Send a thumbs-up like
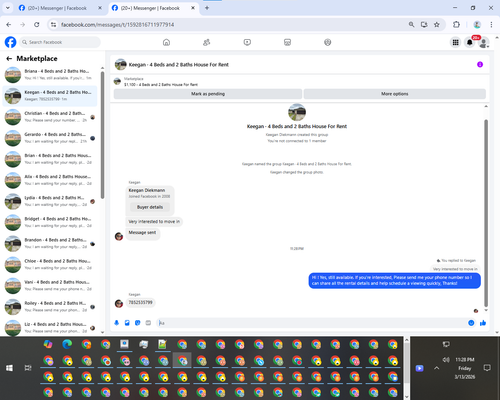 pyautogui.click(x=483, y=323)
